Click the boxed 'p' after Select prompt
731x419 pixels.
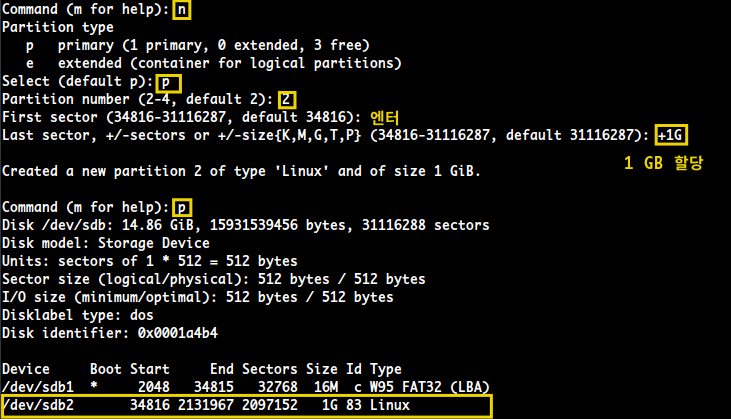click(168, 83)
